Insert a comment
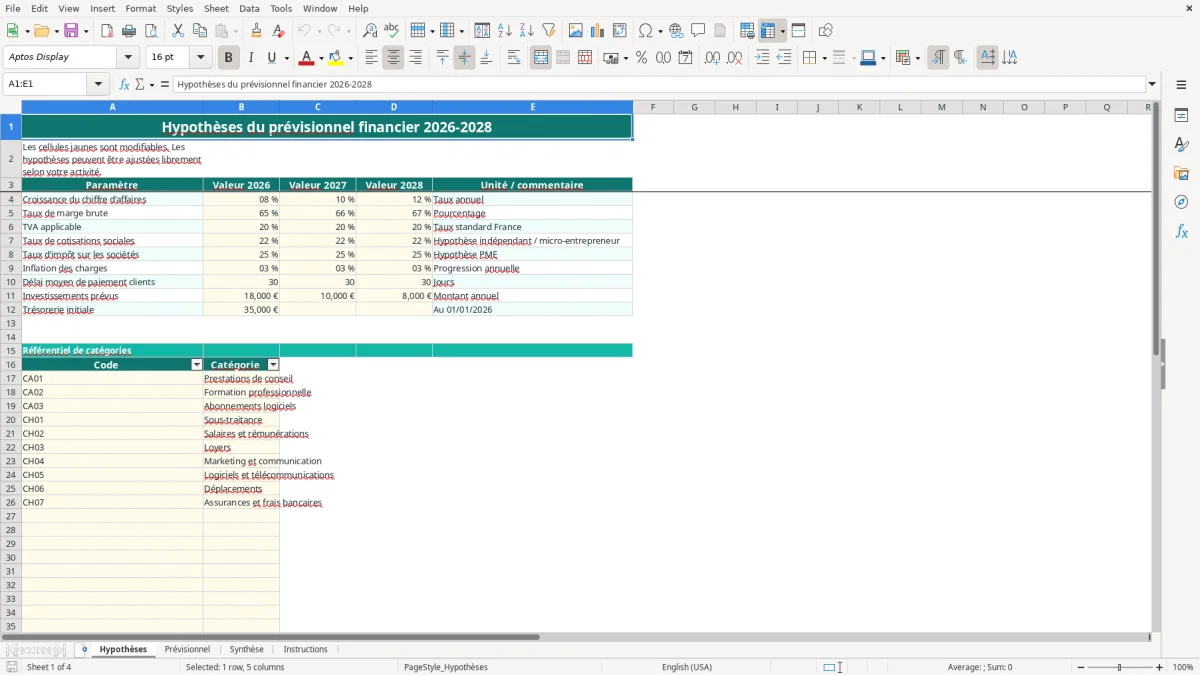The height and width of the screenshot is (675, 1200). pos(698,31)
